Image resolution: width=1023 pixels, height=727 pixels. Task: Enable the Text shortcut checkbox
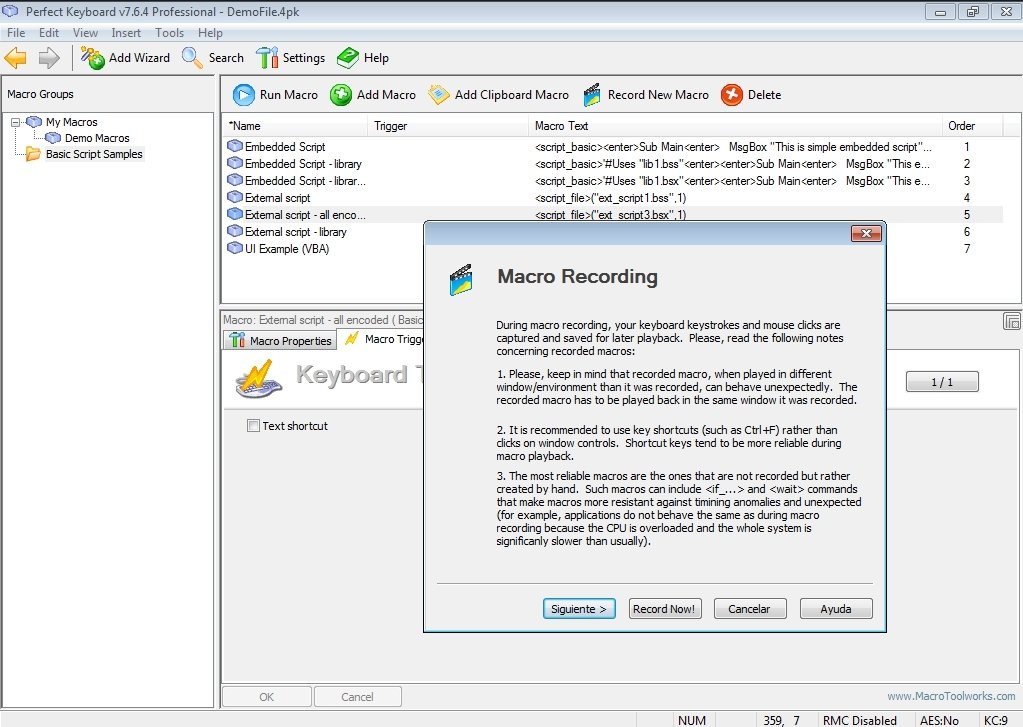tap(253, 425)
